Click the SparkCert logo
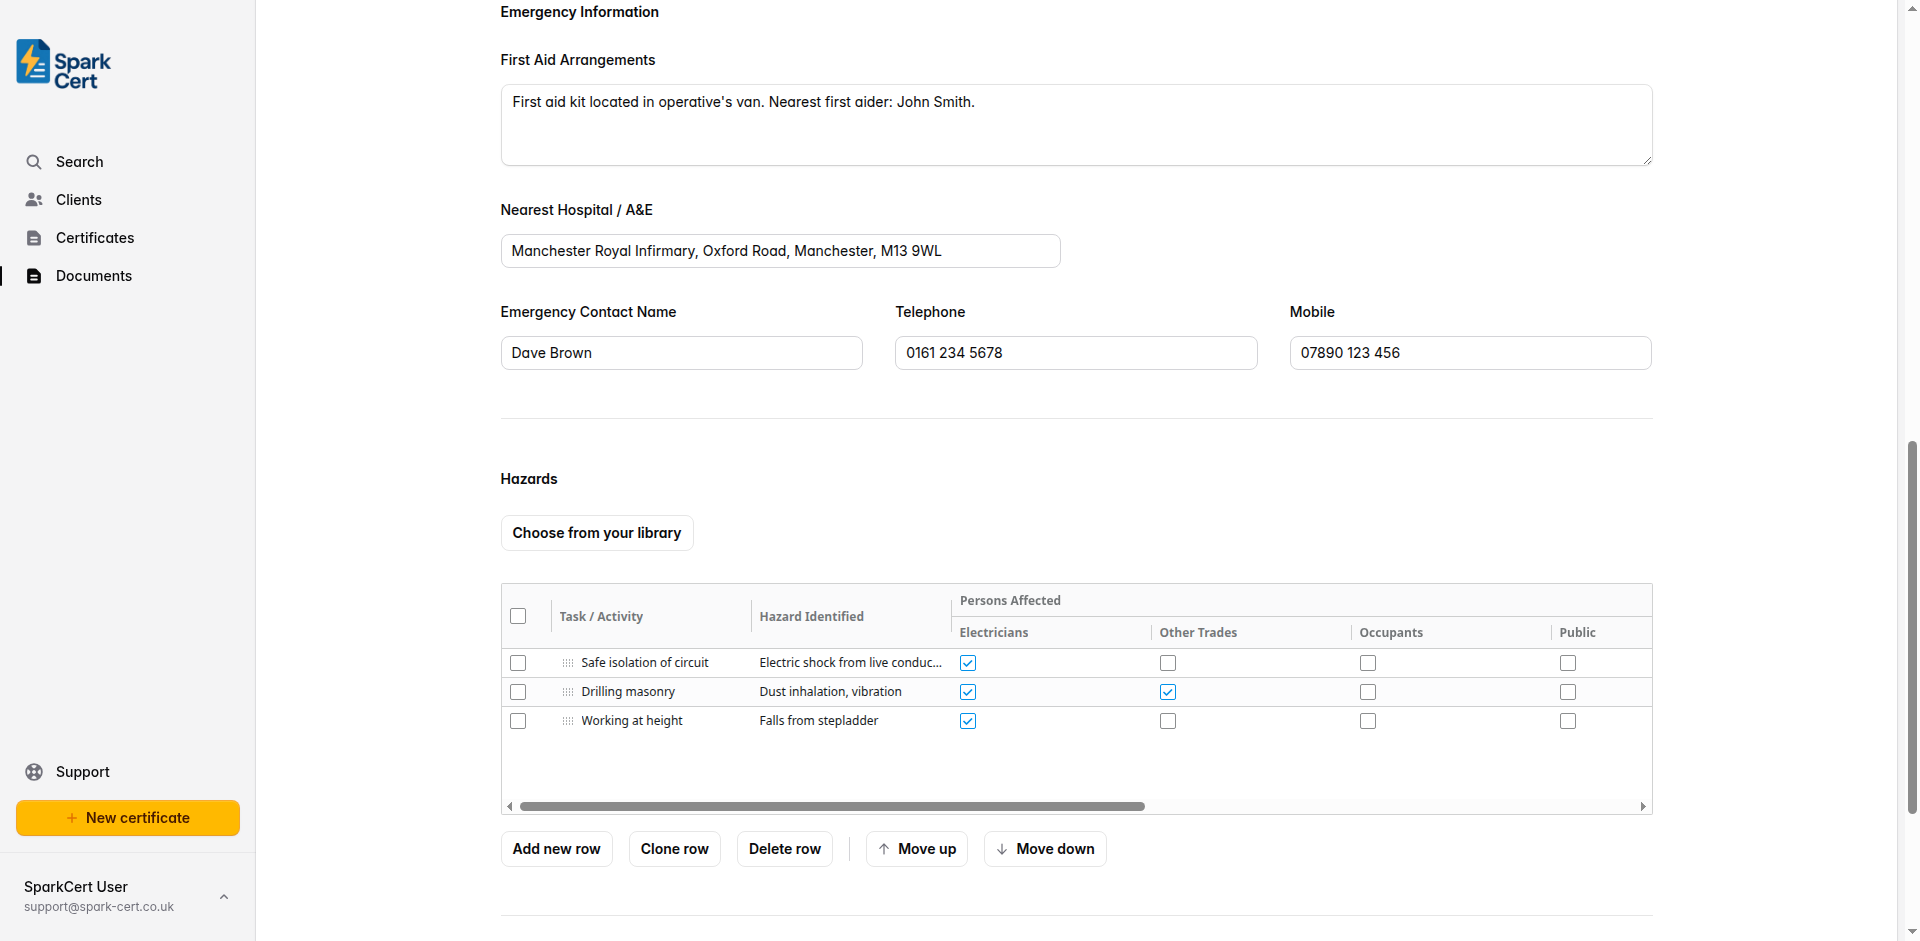1920x941 pixels. (61, 63)
